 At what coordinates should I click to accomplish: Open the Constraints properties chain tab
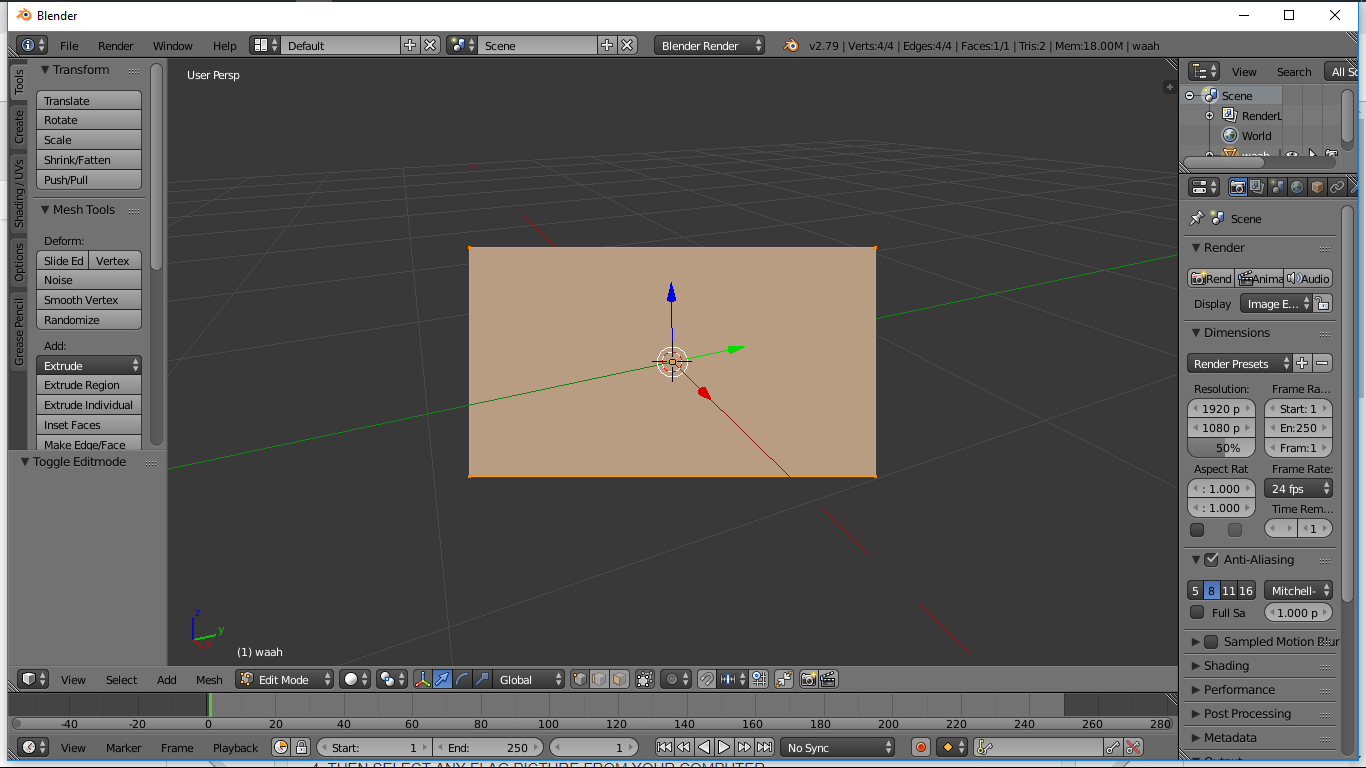(x=1337, y=187)
